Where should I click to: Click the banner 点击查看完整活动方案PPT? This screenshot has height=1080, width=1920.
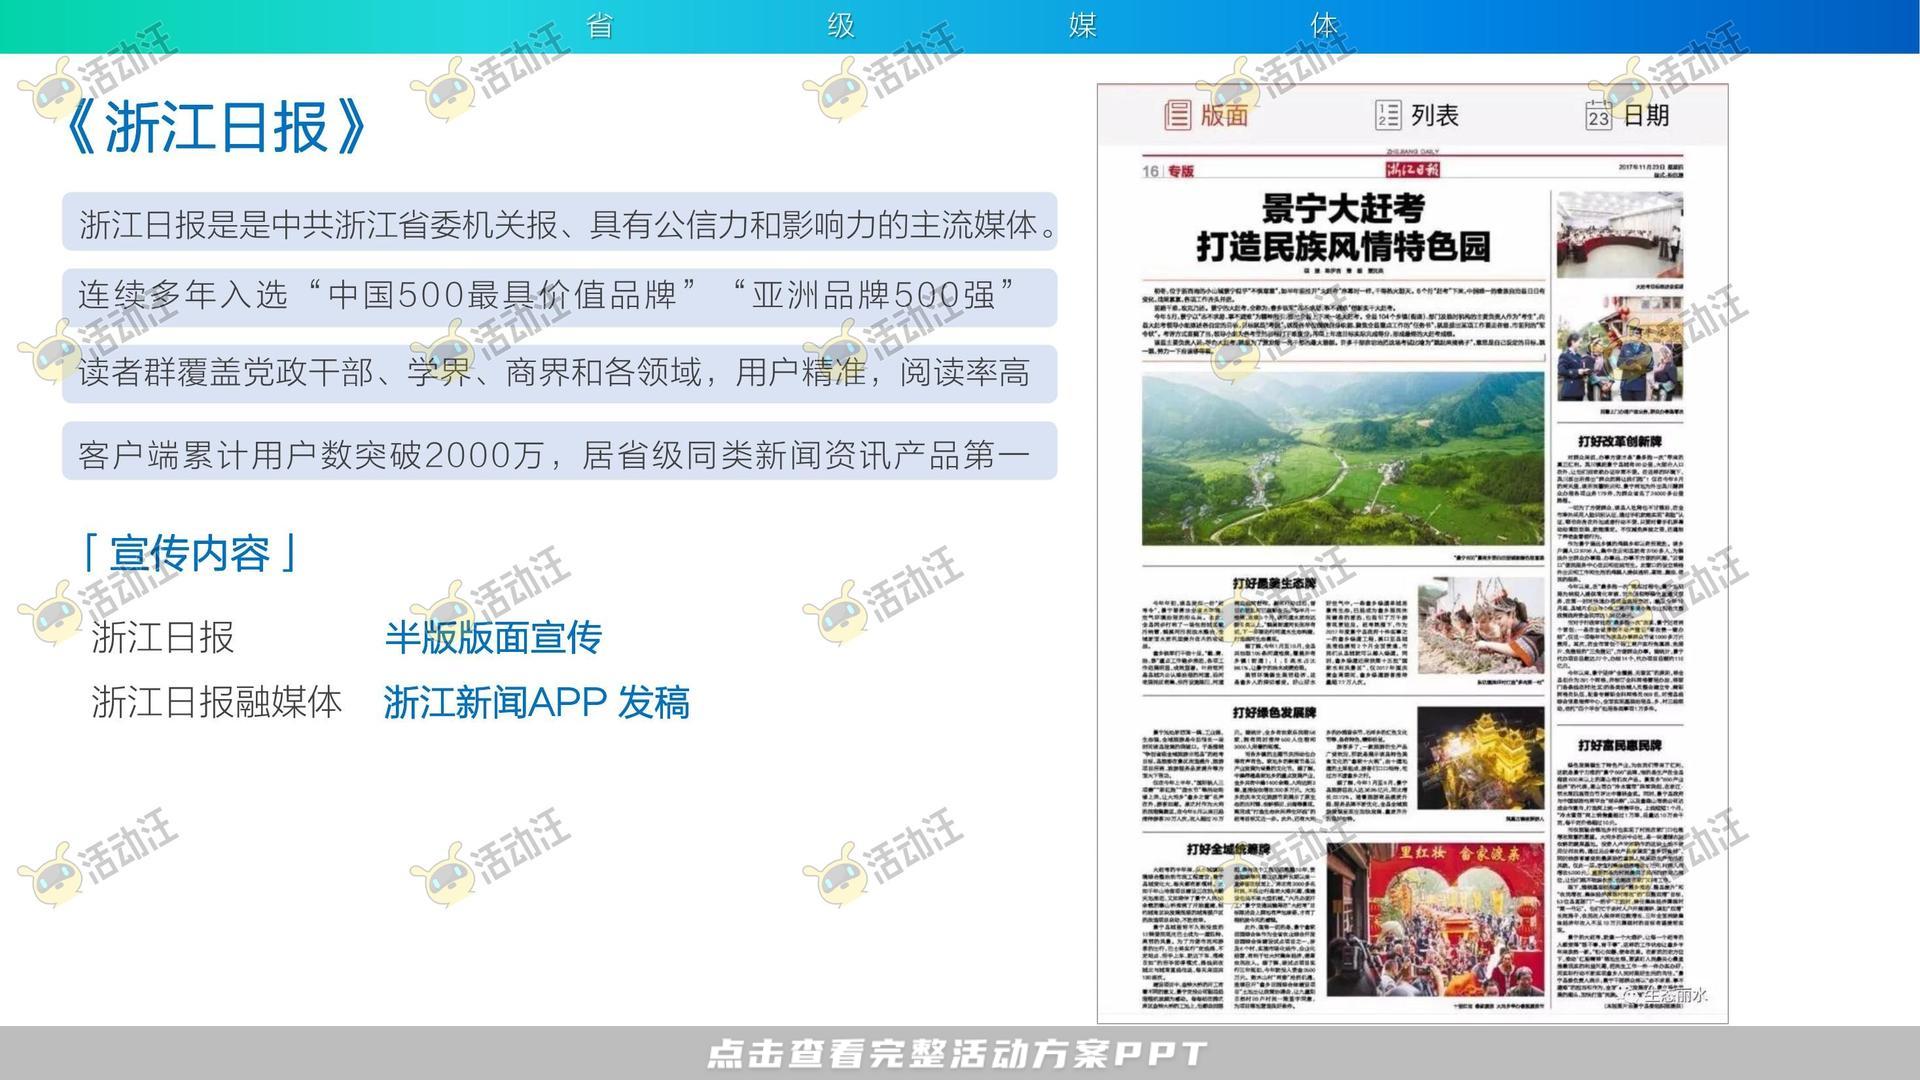957,1053
